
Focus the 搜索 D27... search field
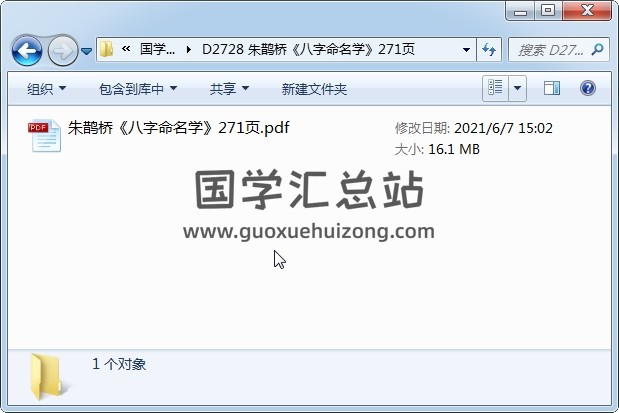[x=551, y=50]
